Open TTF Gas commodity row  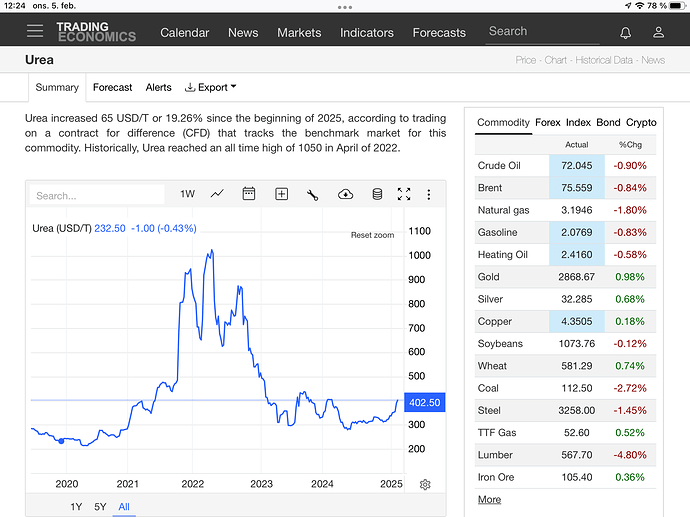[565, 433]
